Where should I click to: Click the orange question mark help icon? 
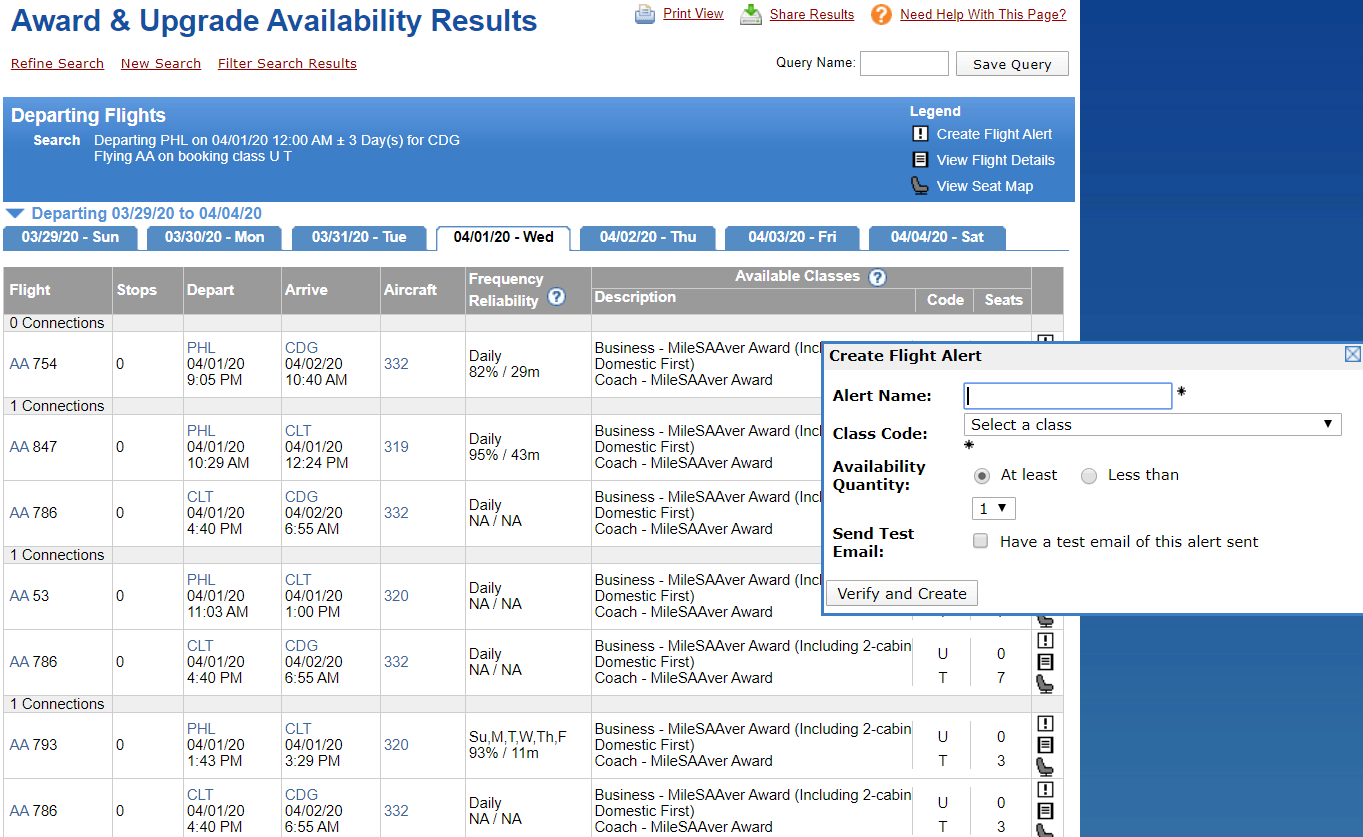[881, 14]
